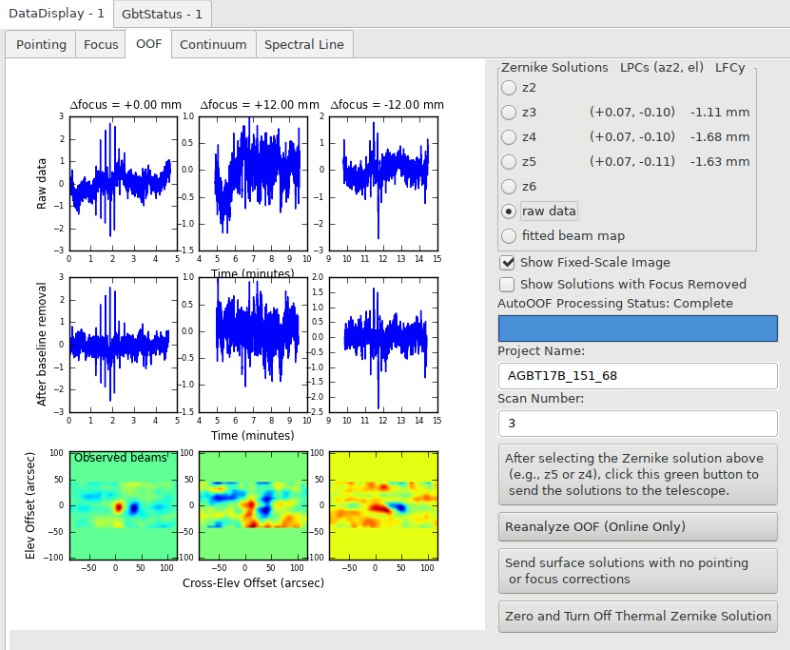Viewport: 790px width, 650px height.
Task: Click the send Zernike solutions to telescope button
Action: pos(637,474)
